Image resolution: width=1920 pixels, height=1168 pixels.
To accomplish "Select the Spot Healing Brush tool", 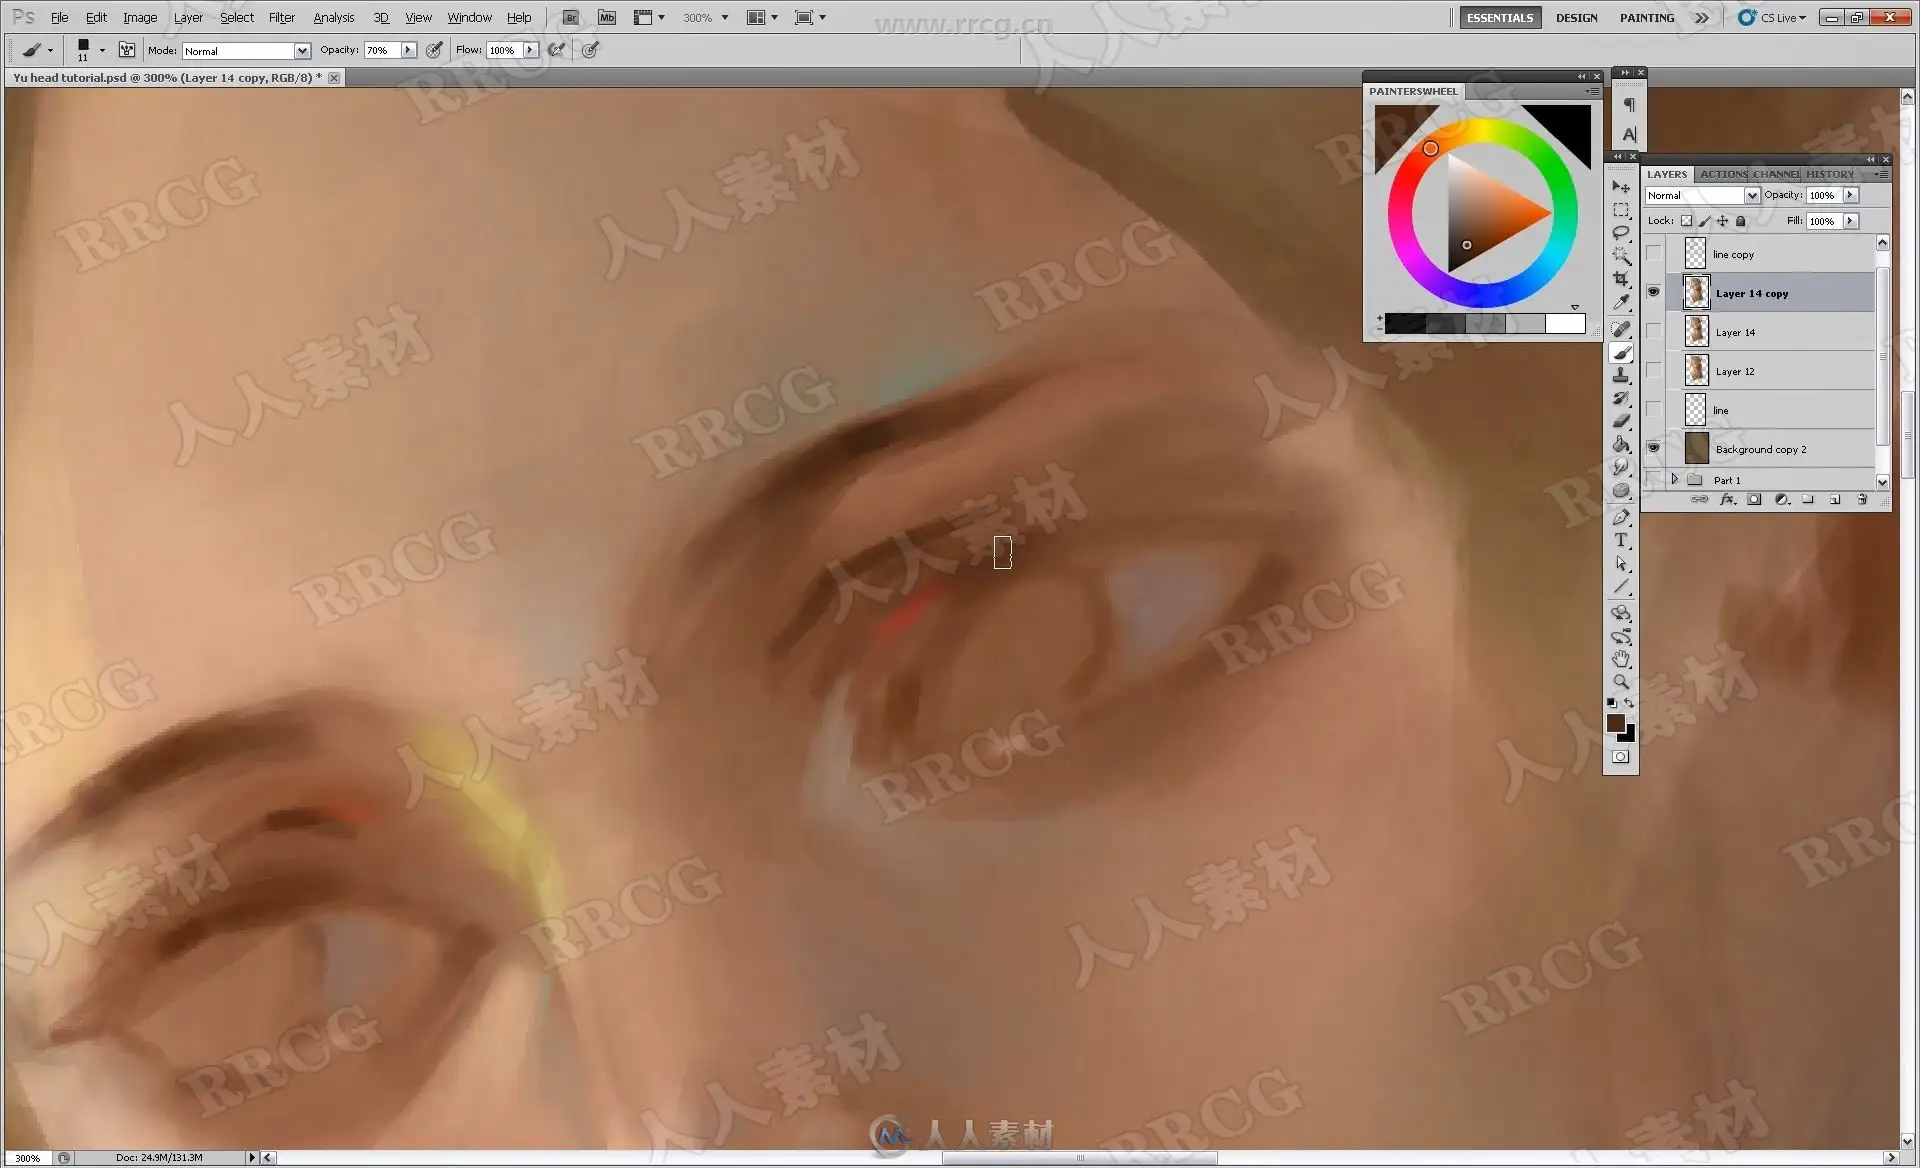I will click(1621, 329).
